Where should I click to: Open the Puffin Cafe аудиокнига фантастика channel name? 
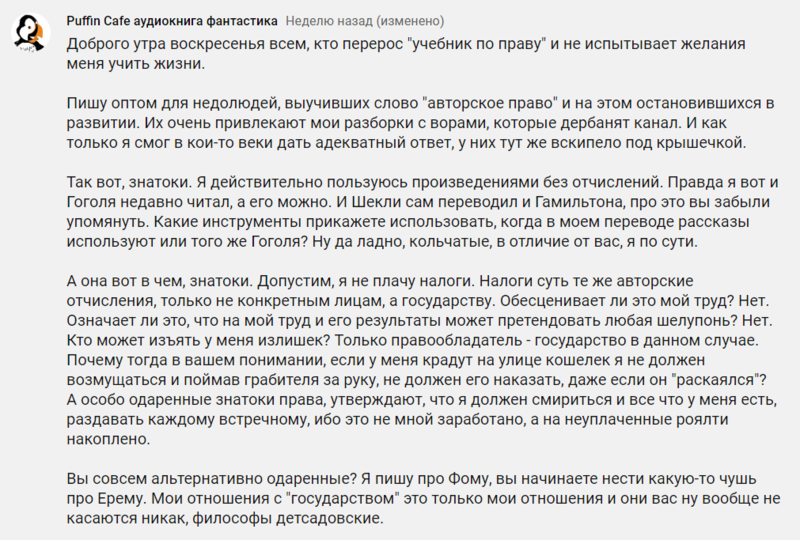tap(172, 21)
